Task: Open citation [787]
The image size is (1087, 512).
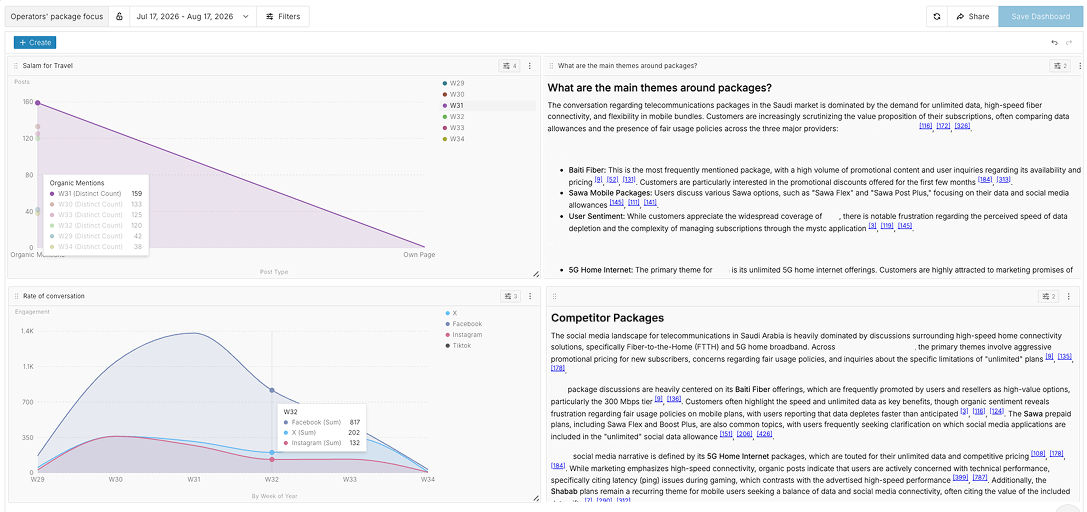Action: pyautogui.click(x=980, y=477)
